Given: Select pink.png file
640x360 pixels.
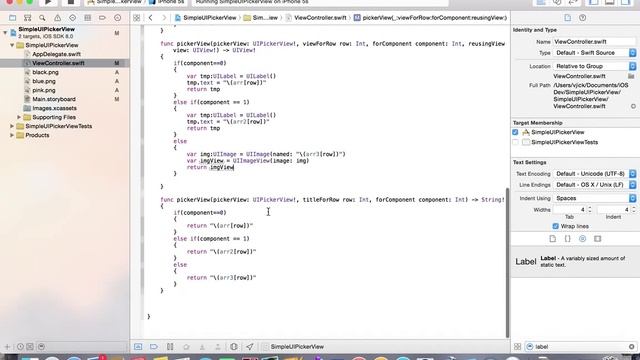Looking at the screenshot, I should 44,90.
